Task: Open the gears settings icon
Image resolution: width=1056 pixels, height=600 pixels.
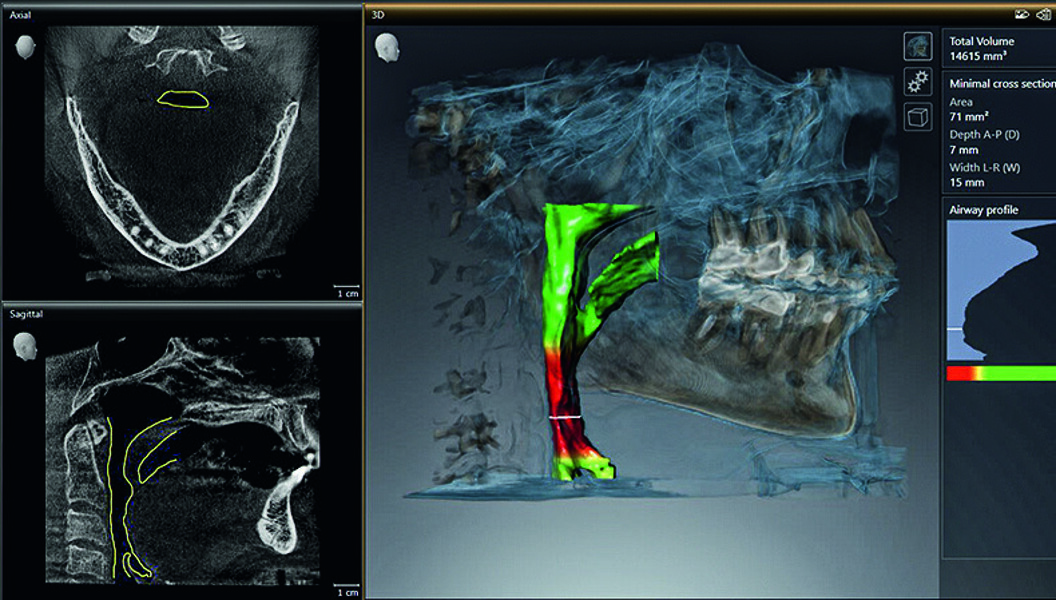Action: tap(917, 82)
